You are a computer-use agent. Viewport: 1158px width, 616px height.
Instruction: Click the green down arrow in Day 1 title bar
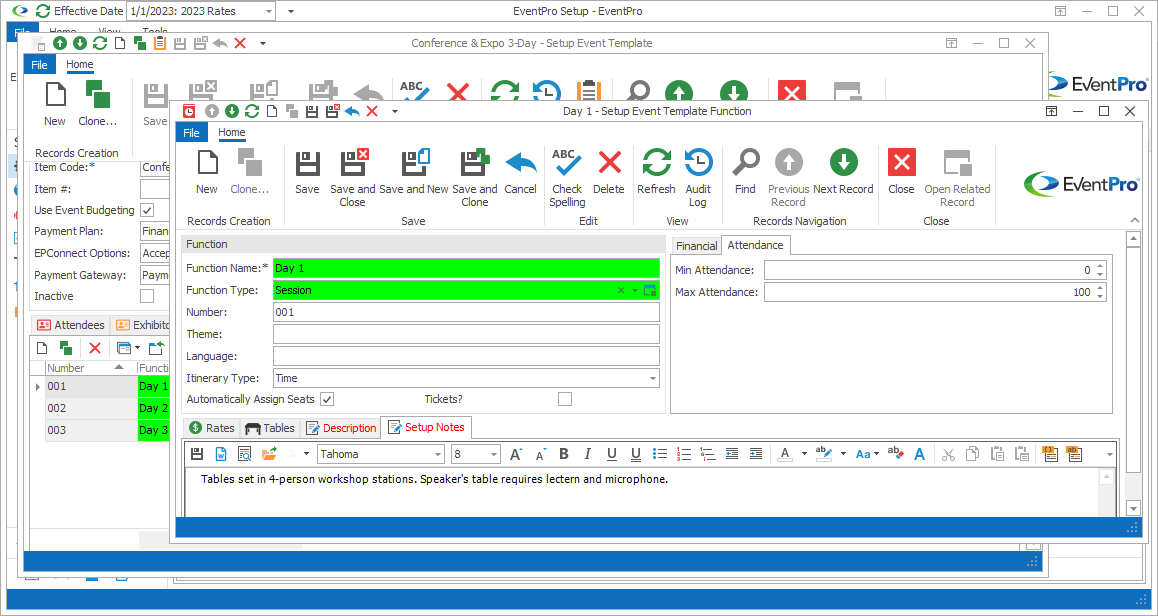click(232, 112)
